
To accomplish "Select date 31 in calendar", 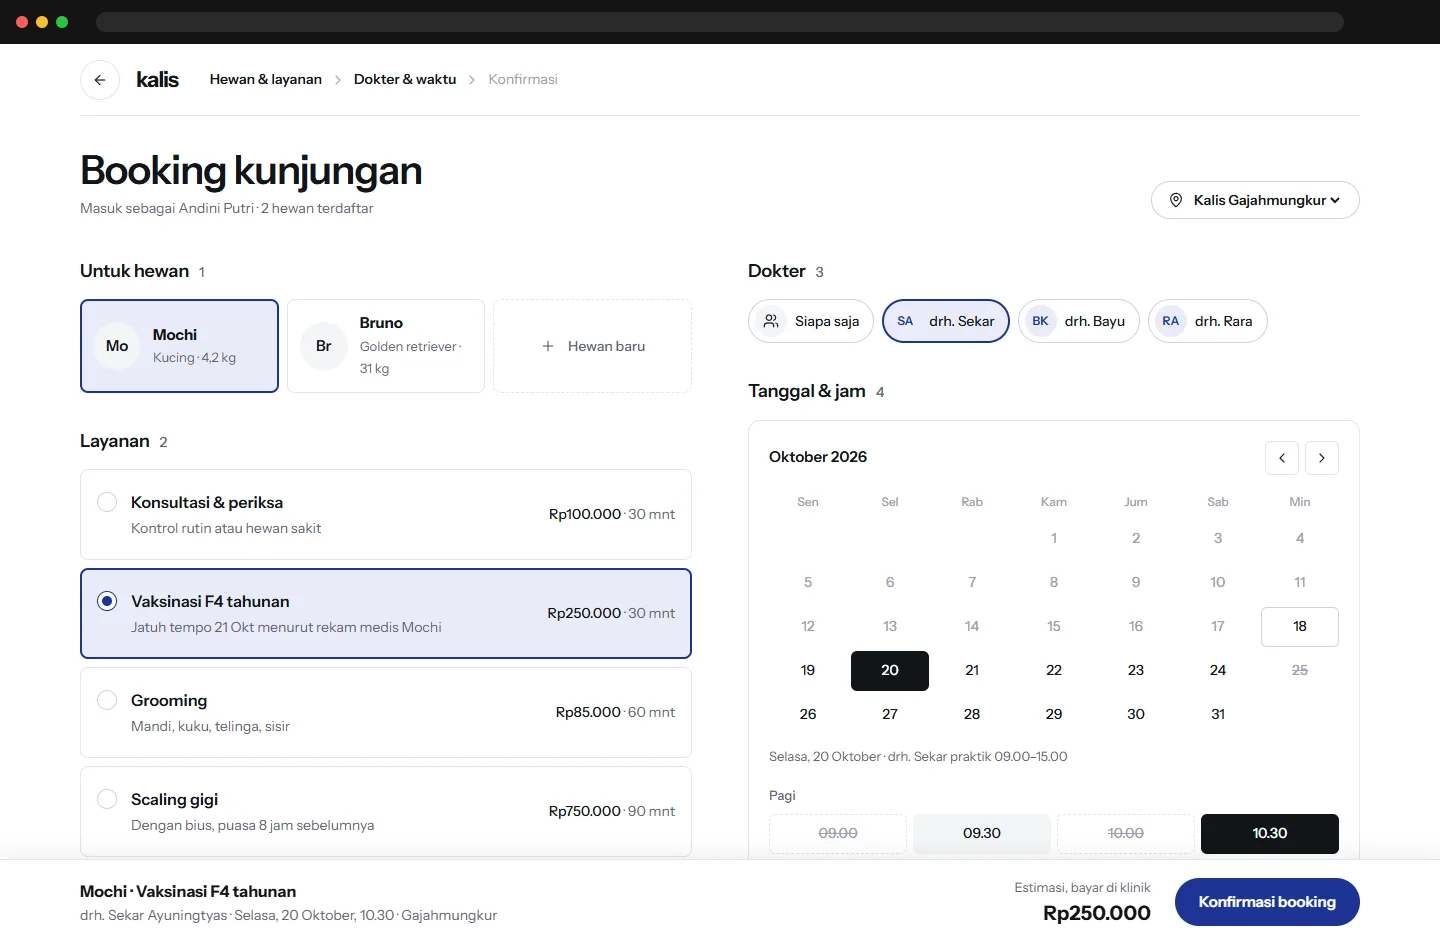I will (x=1218, y=715).
